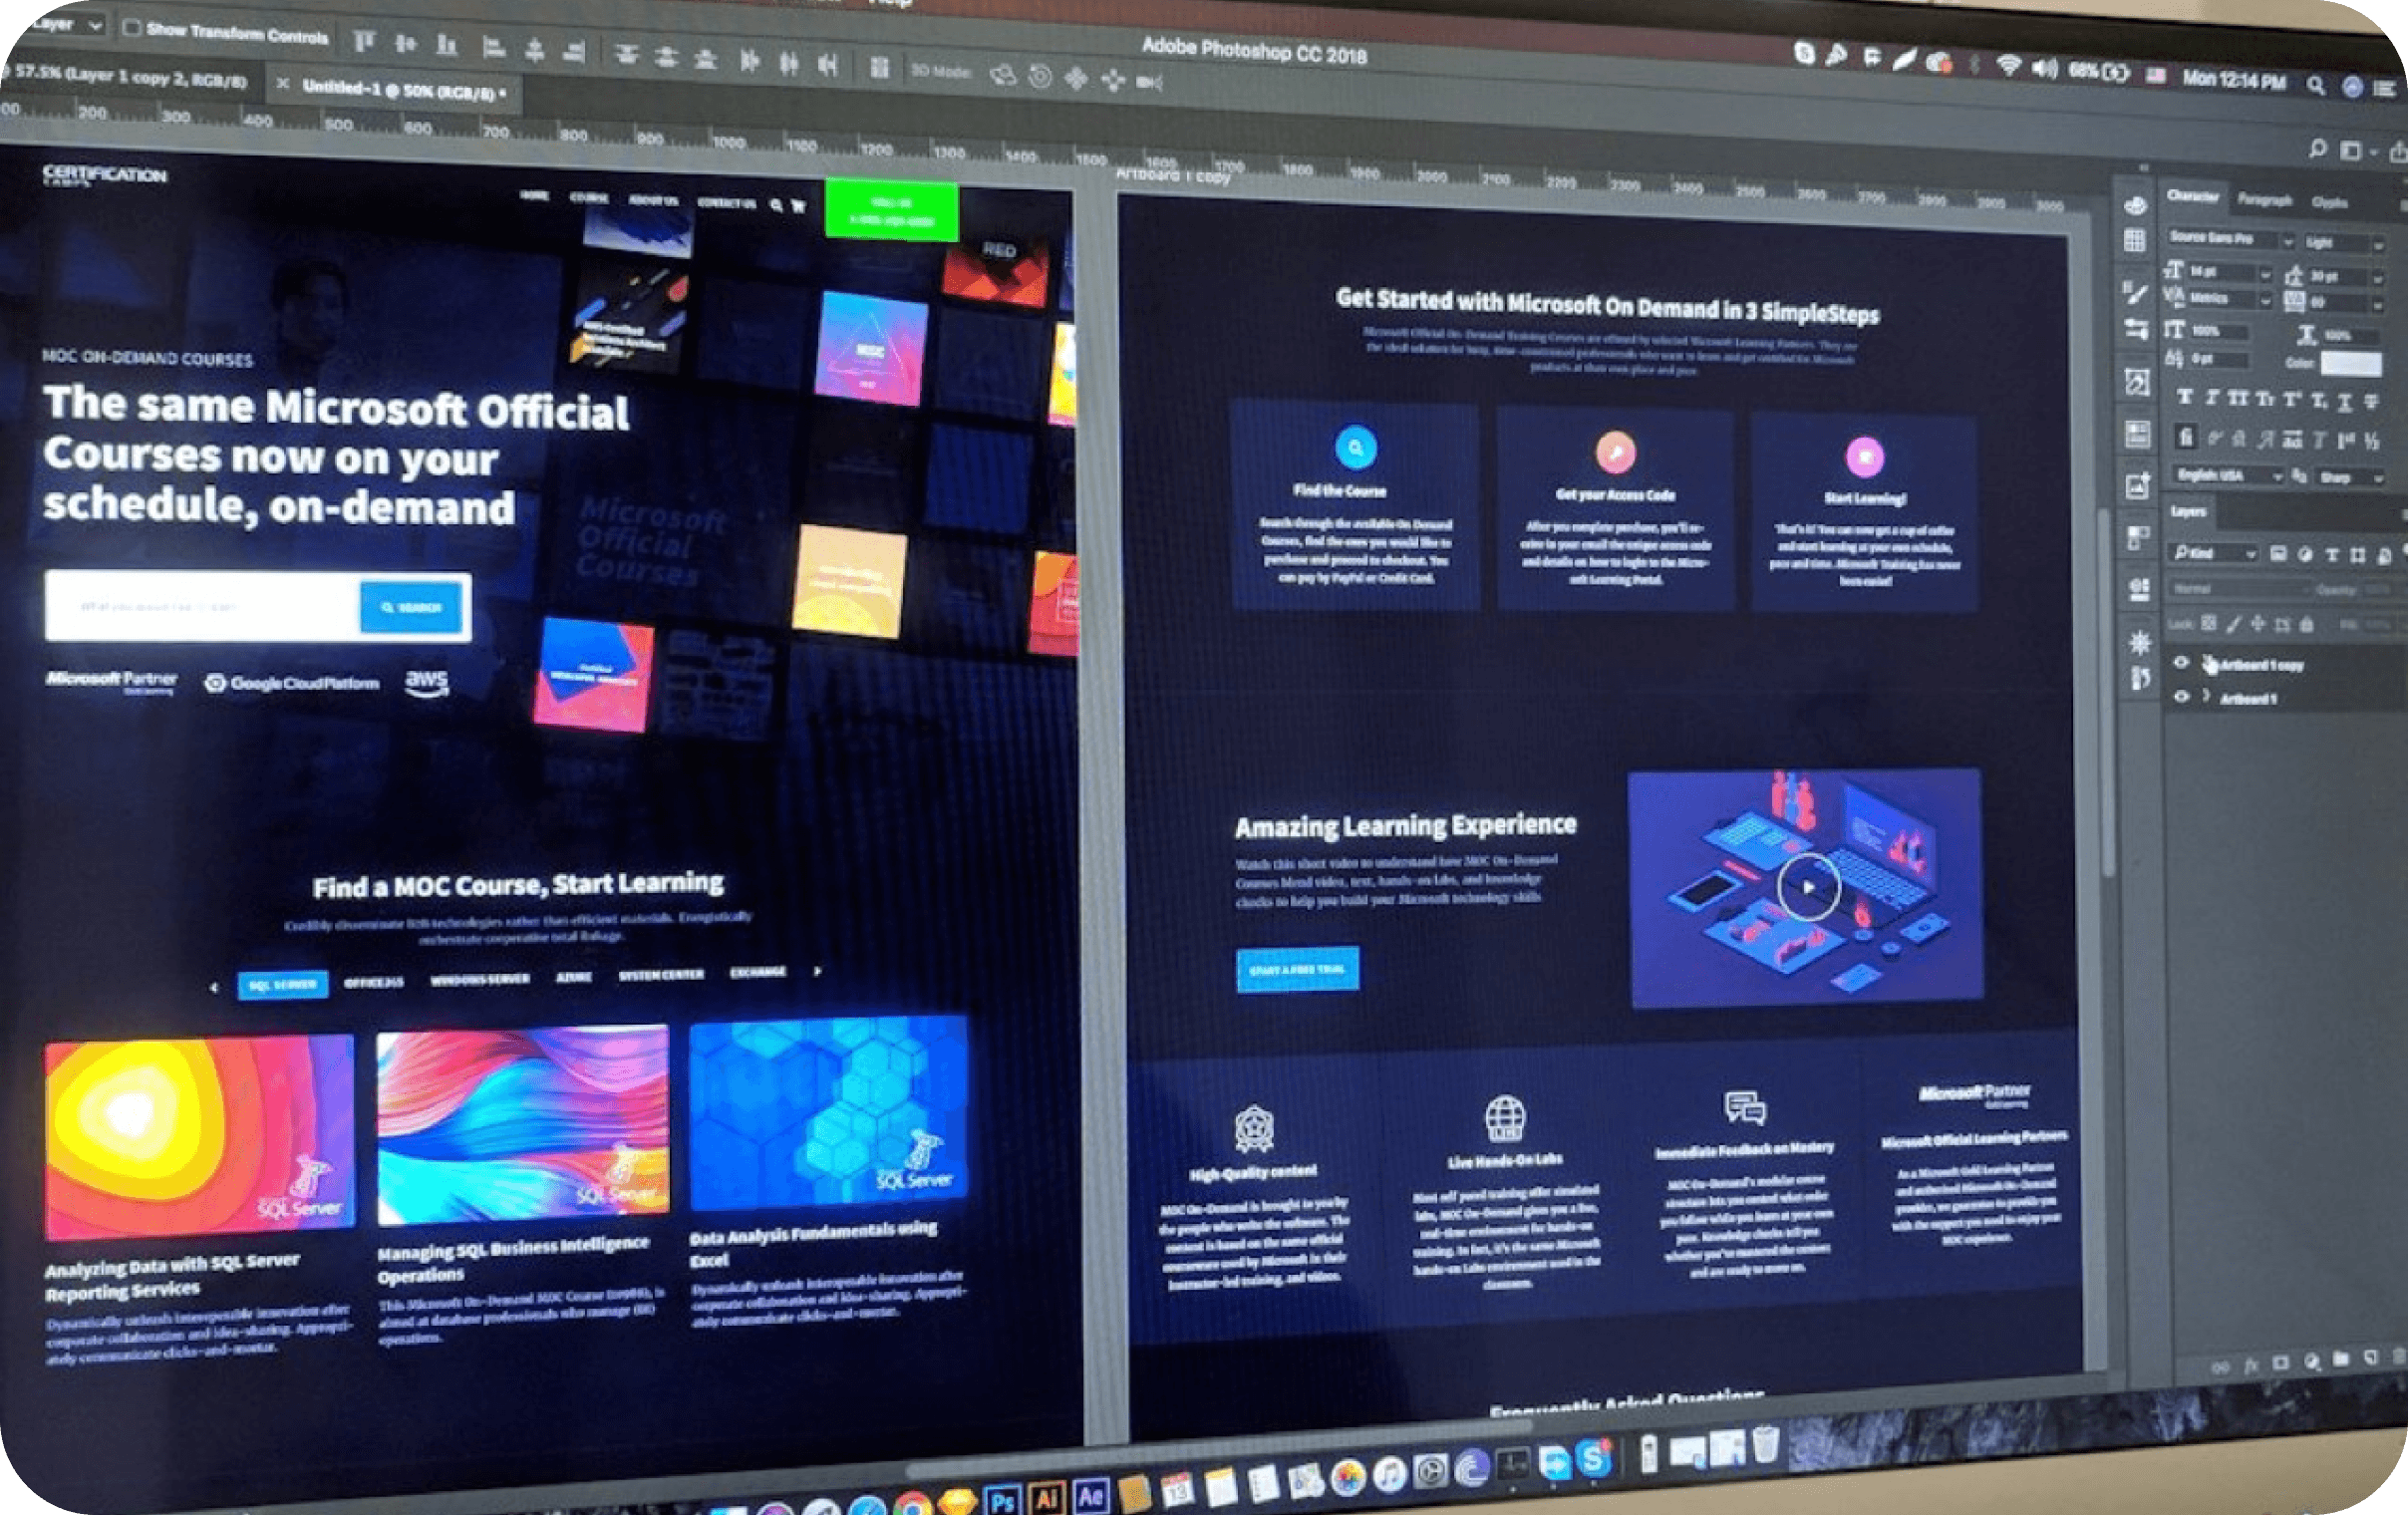
Task: Open the Brushes panel icon
Action: tap(2135, 292)
